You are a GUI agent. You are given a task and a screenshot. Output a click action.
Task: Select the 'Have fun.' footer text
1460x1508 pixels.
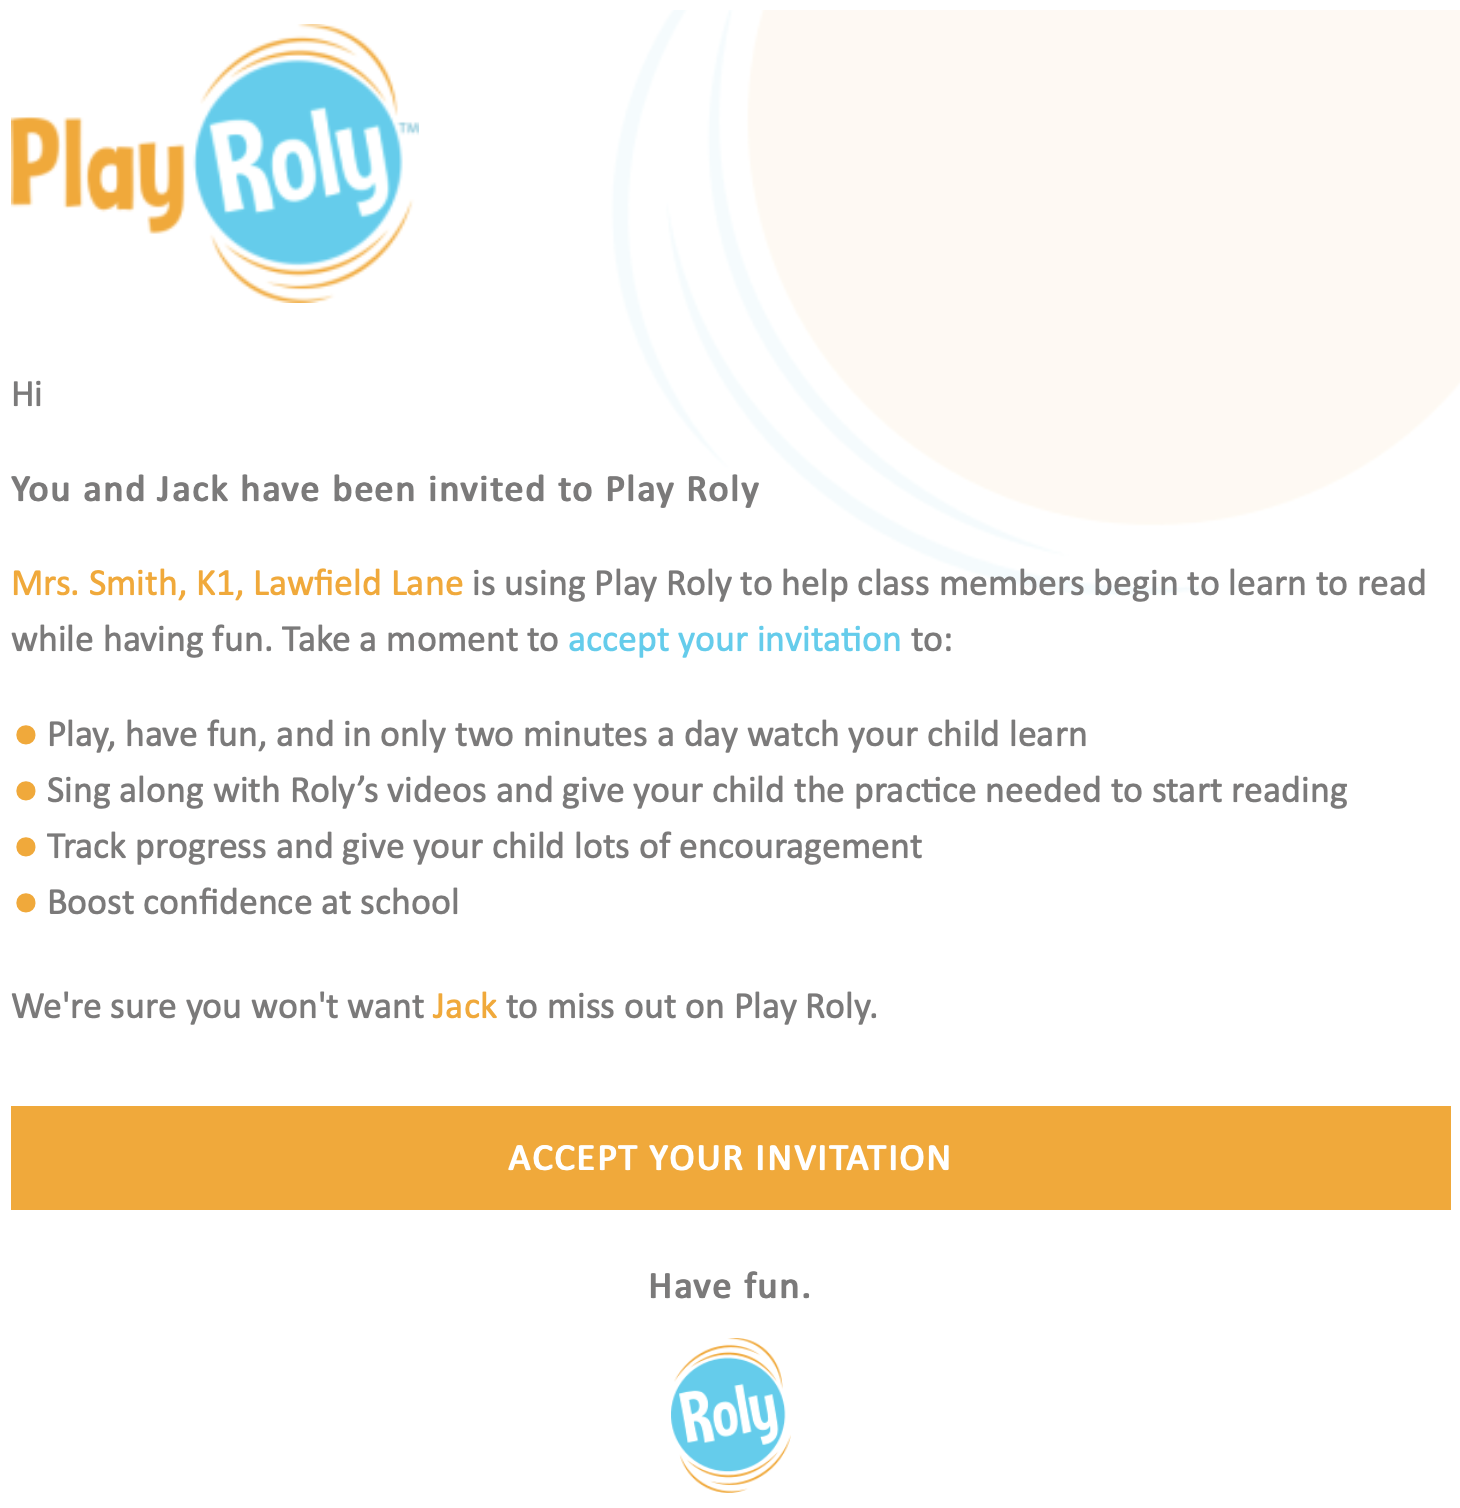tap(731, 1286)
